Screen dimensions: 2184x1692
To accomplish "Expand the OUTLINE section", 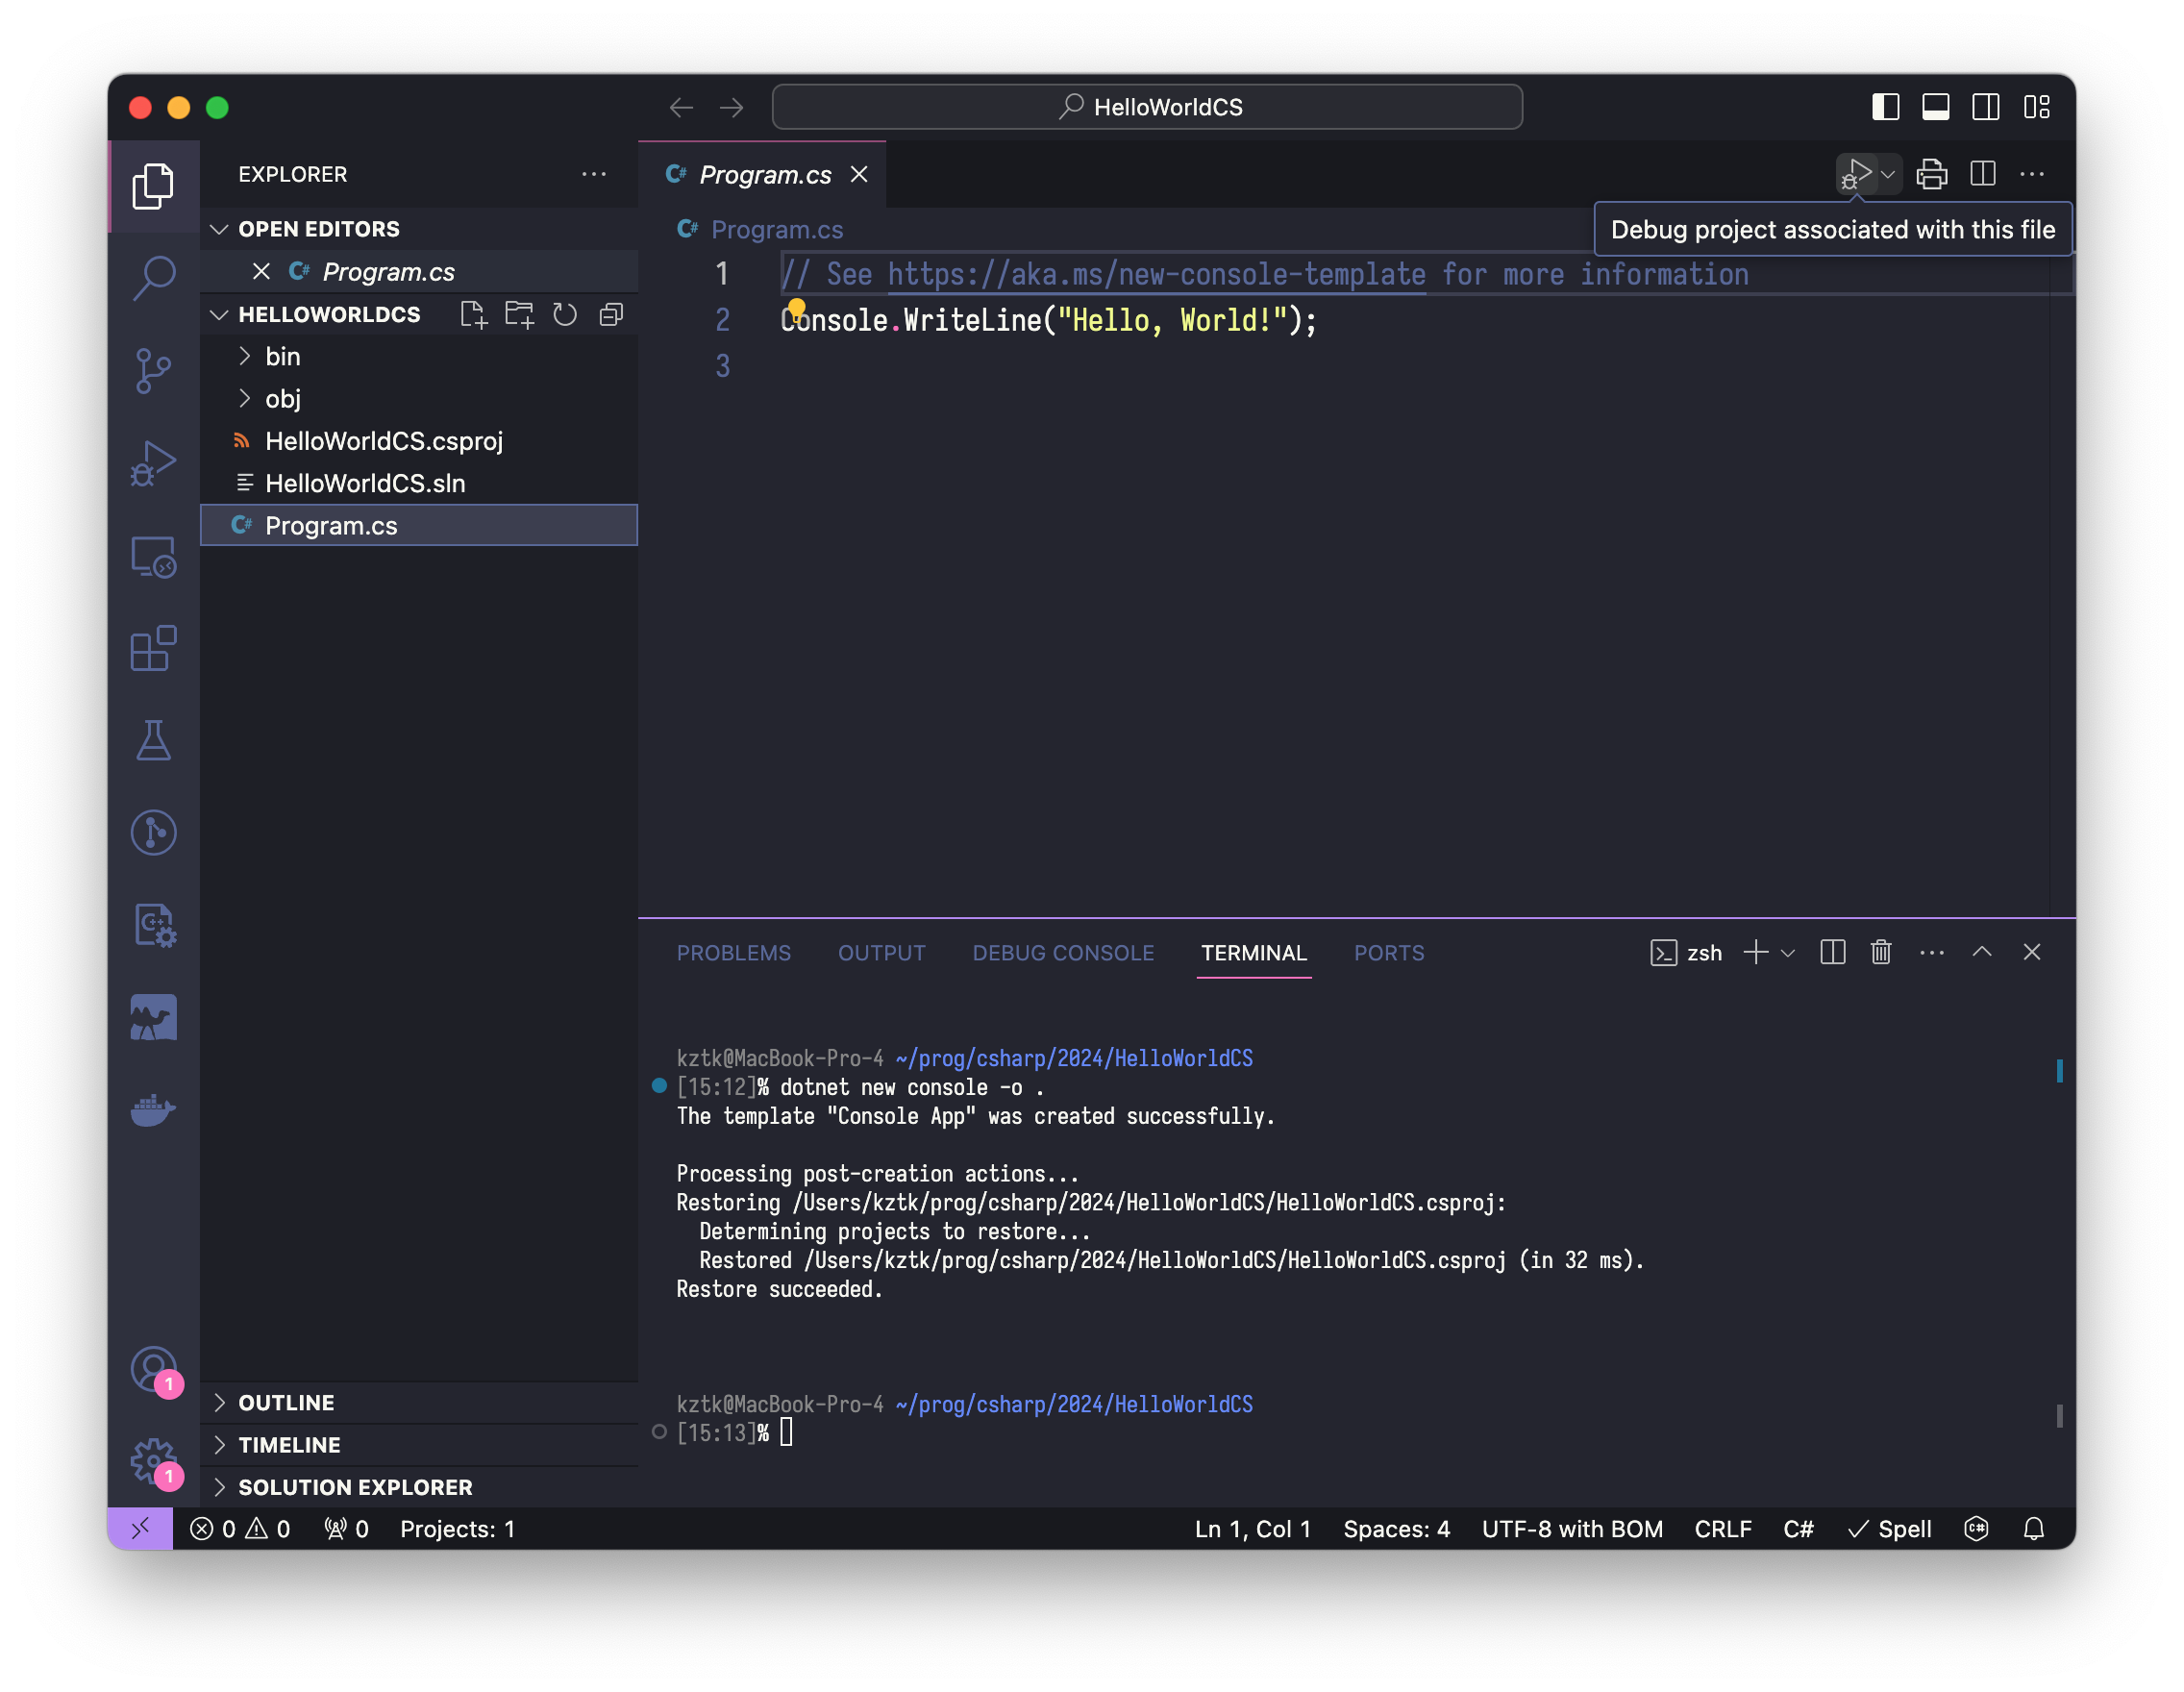I will pyautogui.click(x=219, y=1402).
